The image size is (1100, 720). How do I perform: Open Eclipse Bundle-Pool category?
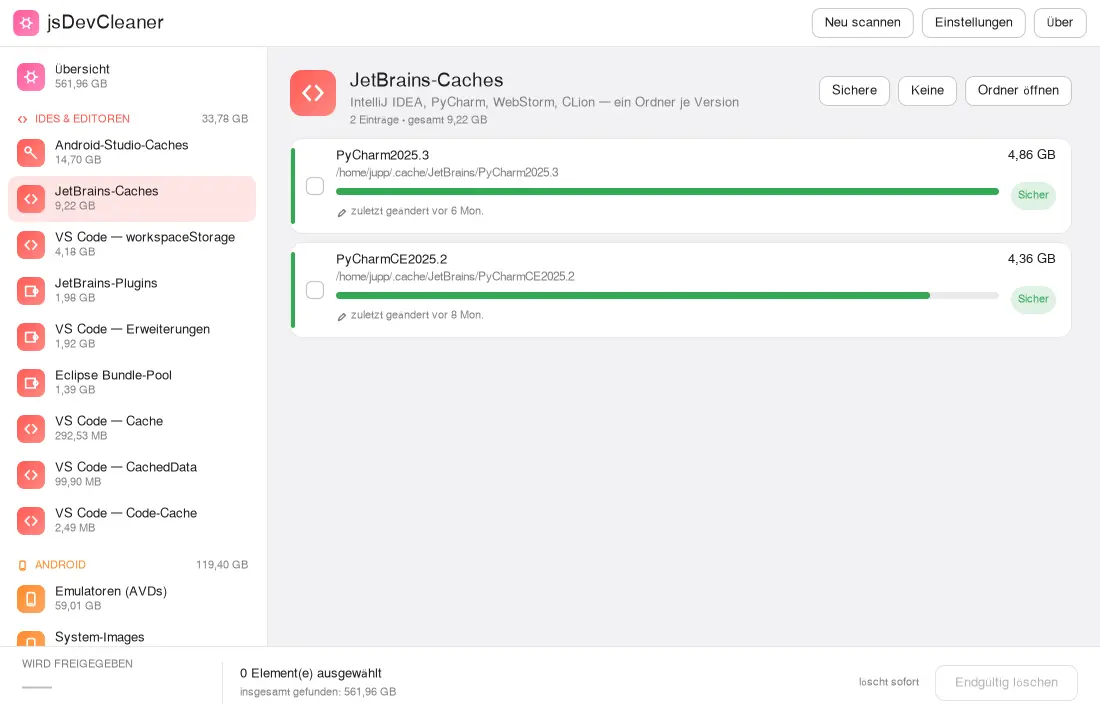coord(132,382)
